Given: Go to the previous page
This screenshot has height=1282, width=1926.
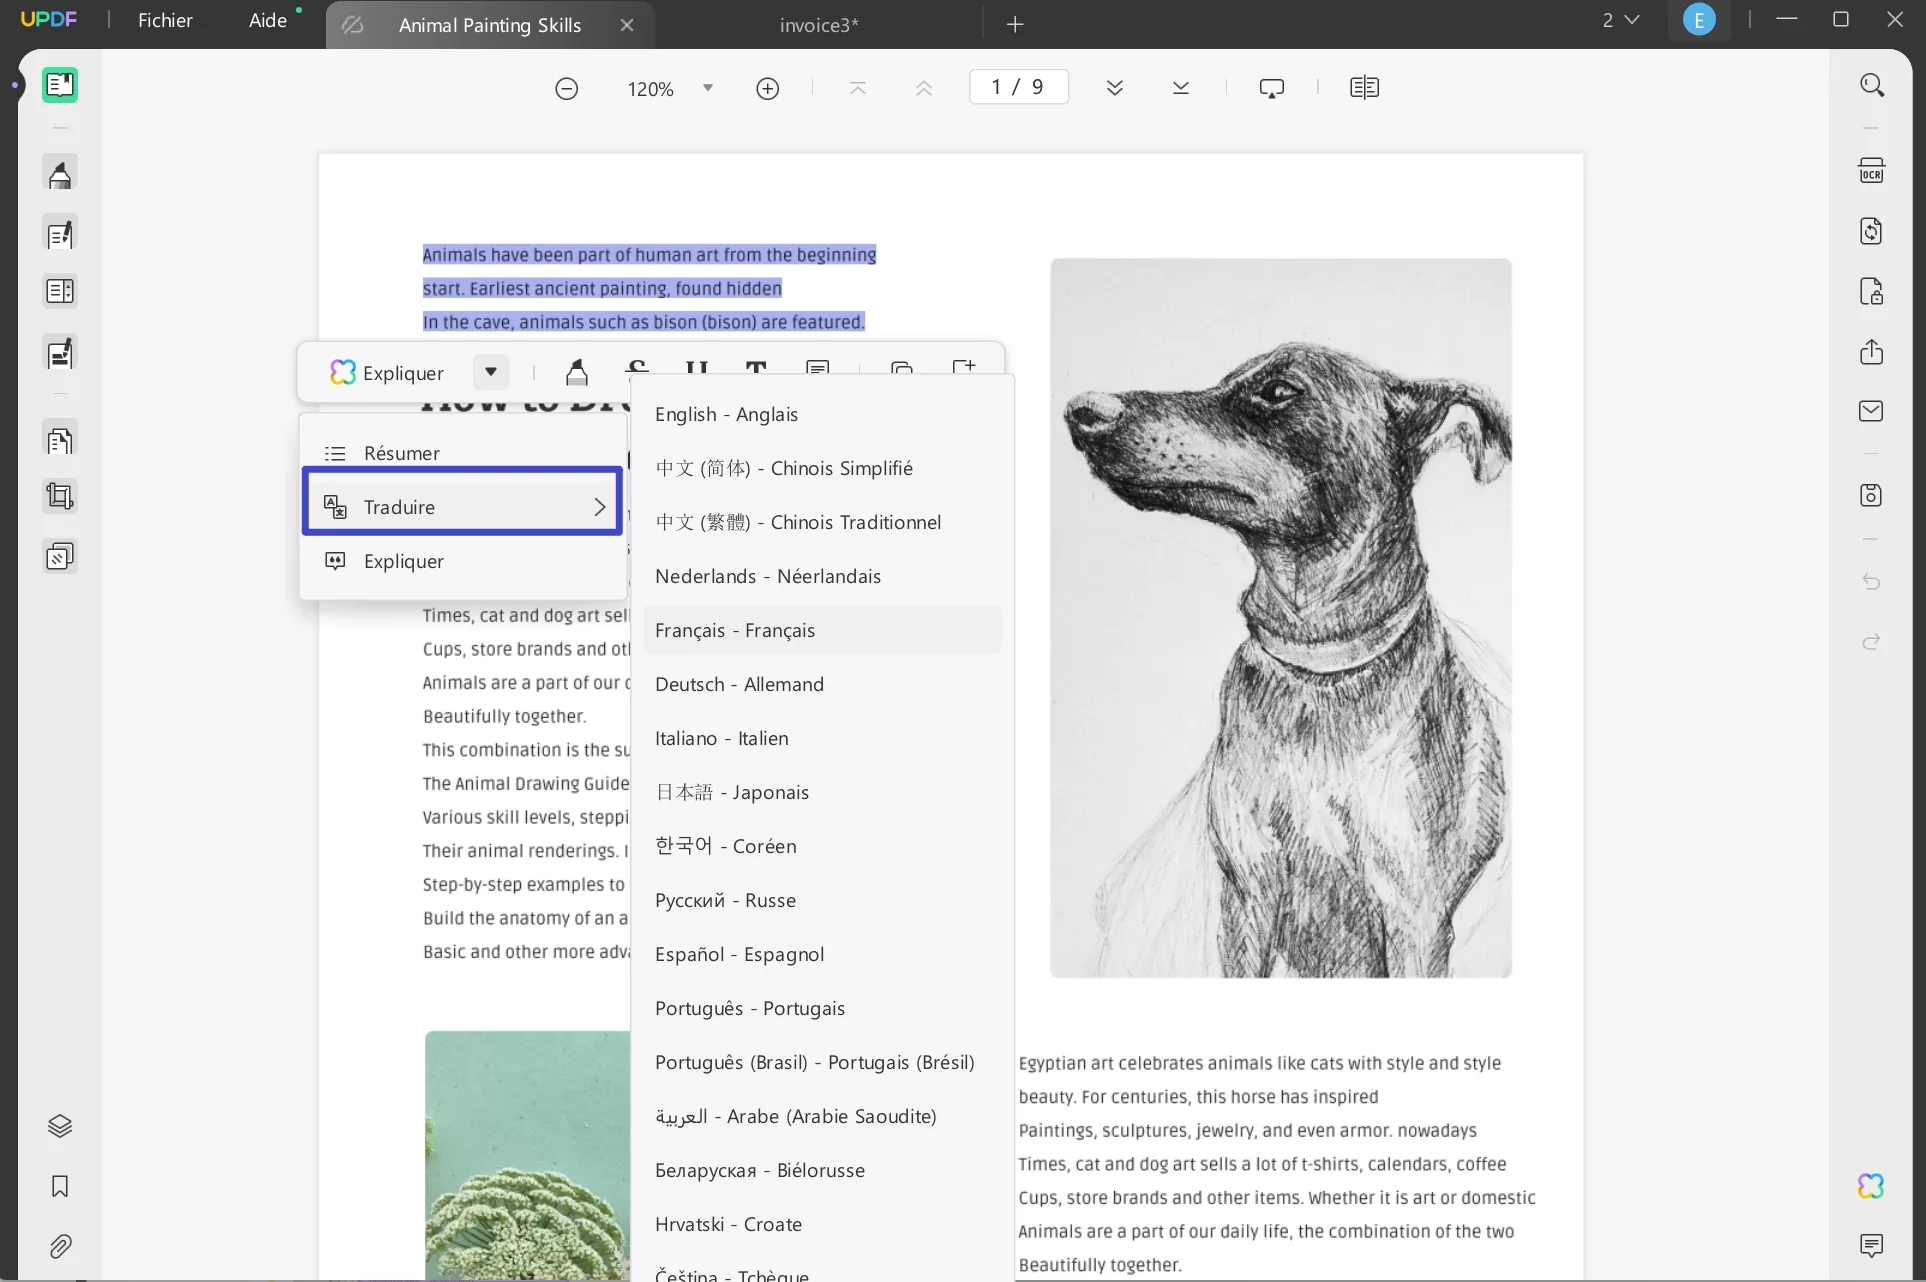Looking at the screenshot, I should (923, 88).
